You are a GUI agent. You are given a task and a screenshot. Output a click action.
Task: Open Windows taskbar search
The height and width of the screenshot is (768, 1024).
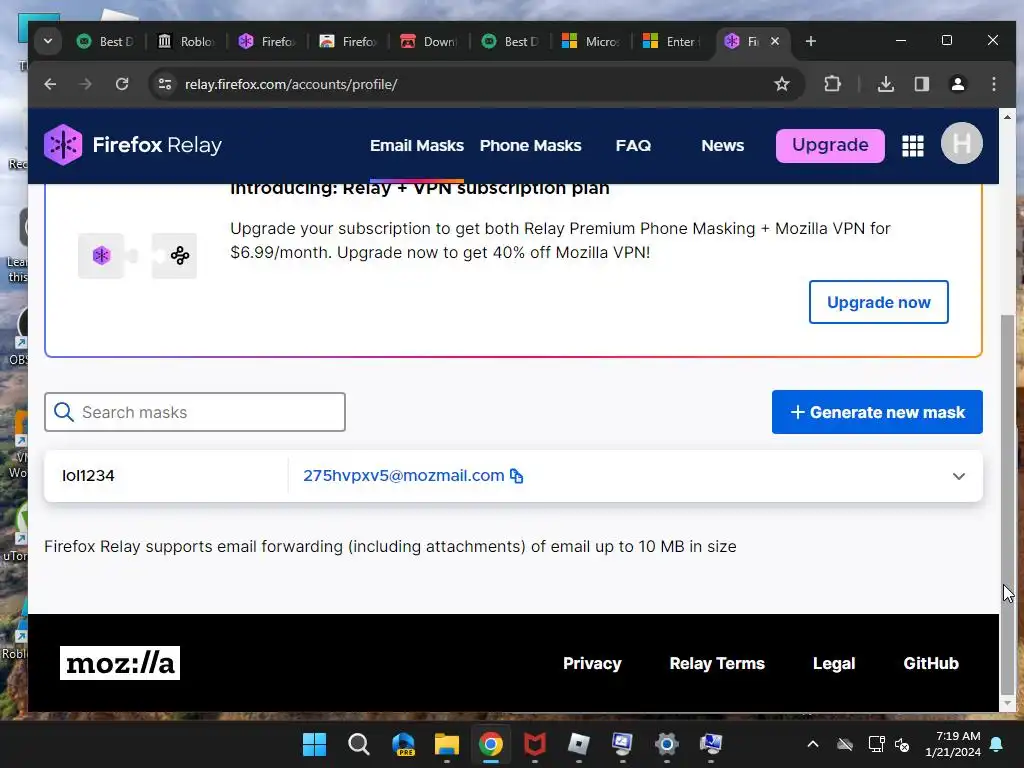click(x=359, y=744)
